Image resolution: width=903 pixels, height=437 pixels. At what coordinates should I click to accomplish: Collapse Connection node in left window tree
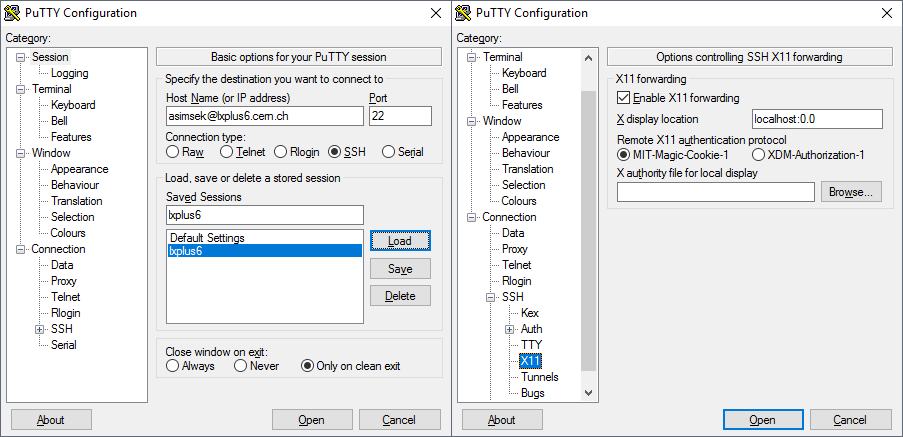[x=21, y=249]
